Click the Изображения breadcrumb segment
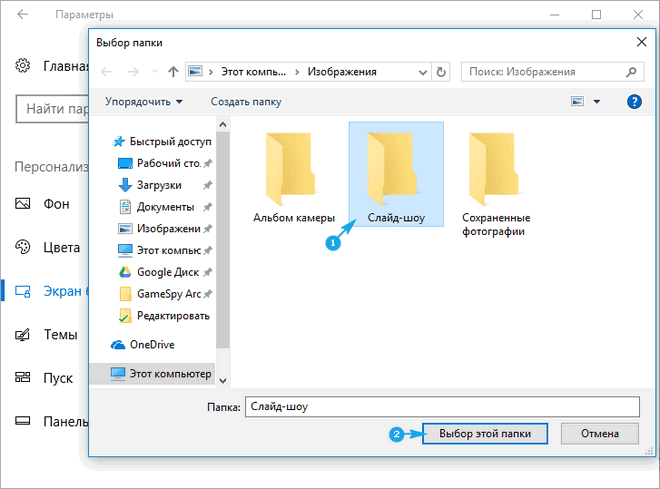Viewport: 660px width, 489px height. click(x=342, y=72)
